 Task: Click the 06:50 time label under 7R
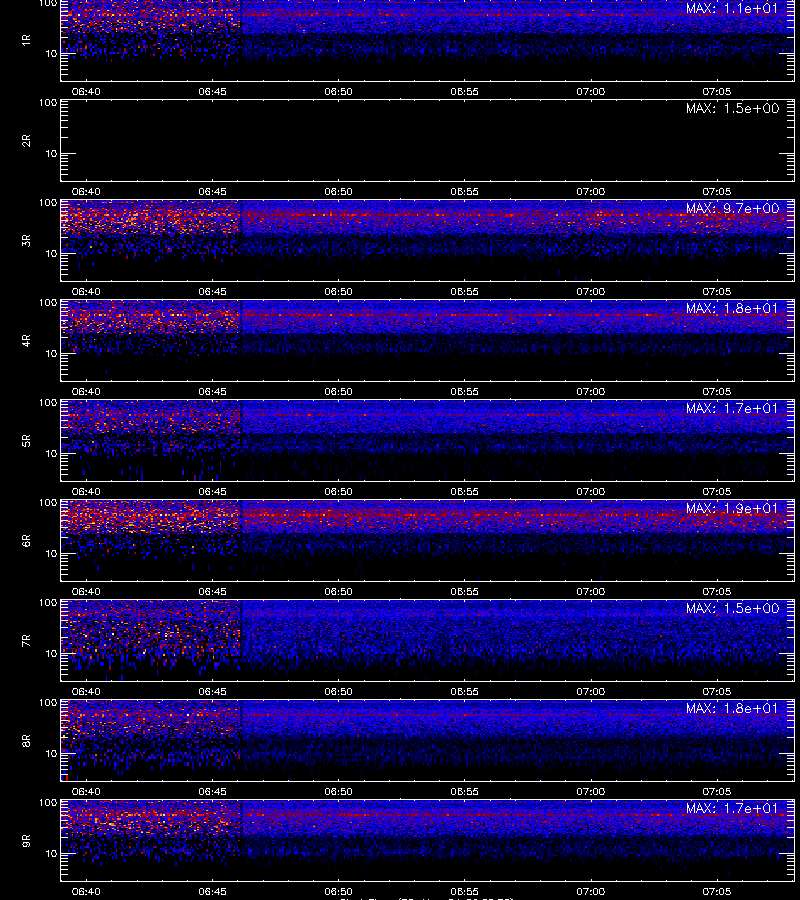(x=339, y=692)
